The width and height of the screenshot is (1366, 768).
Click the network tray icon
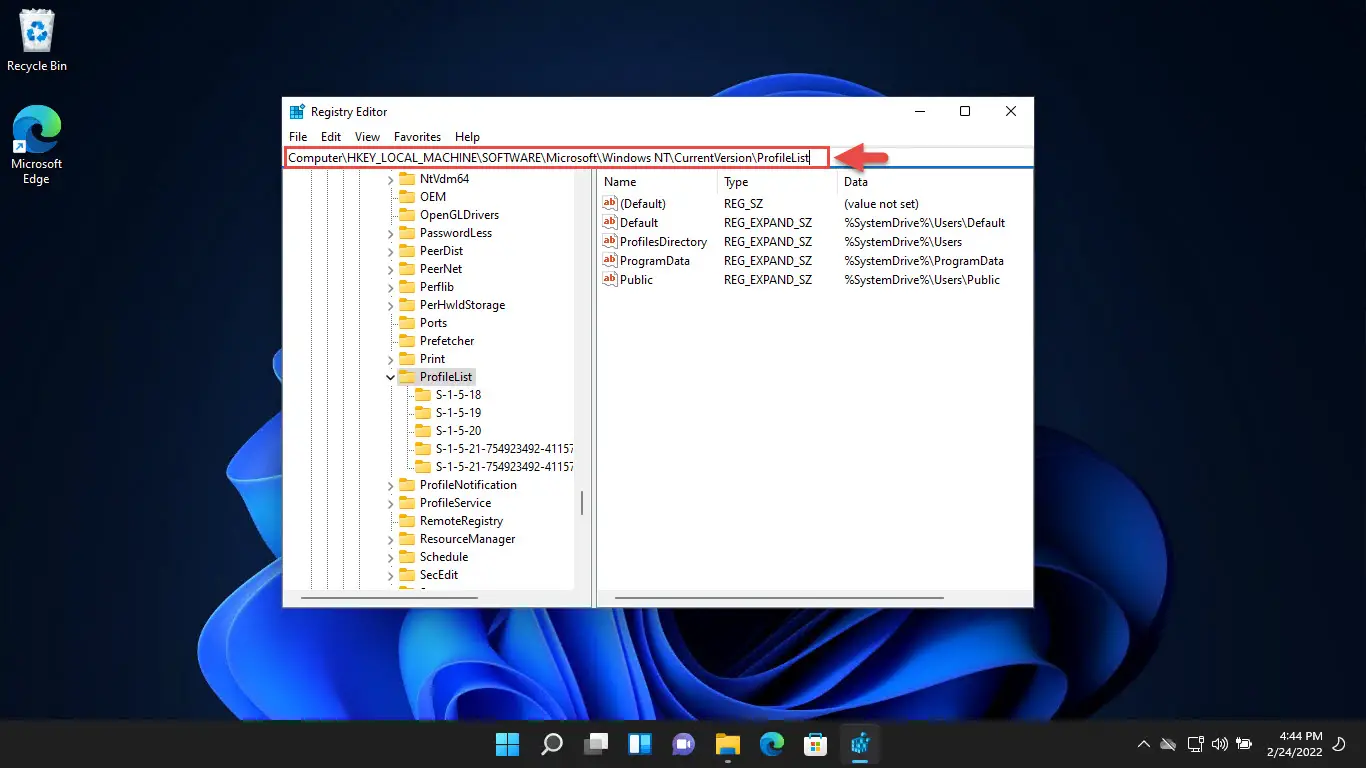point(1195,744)
